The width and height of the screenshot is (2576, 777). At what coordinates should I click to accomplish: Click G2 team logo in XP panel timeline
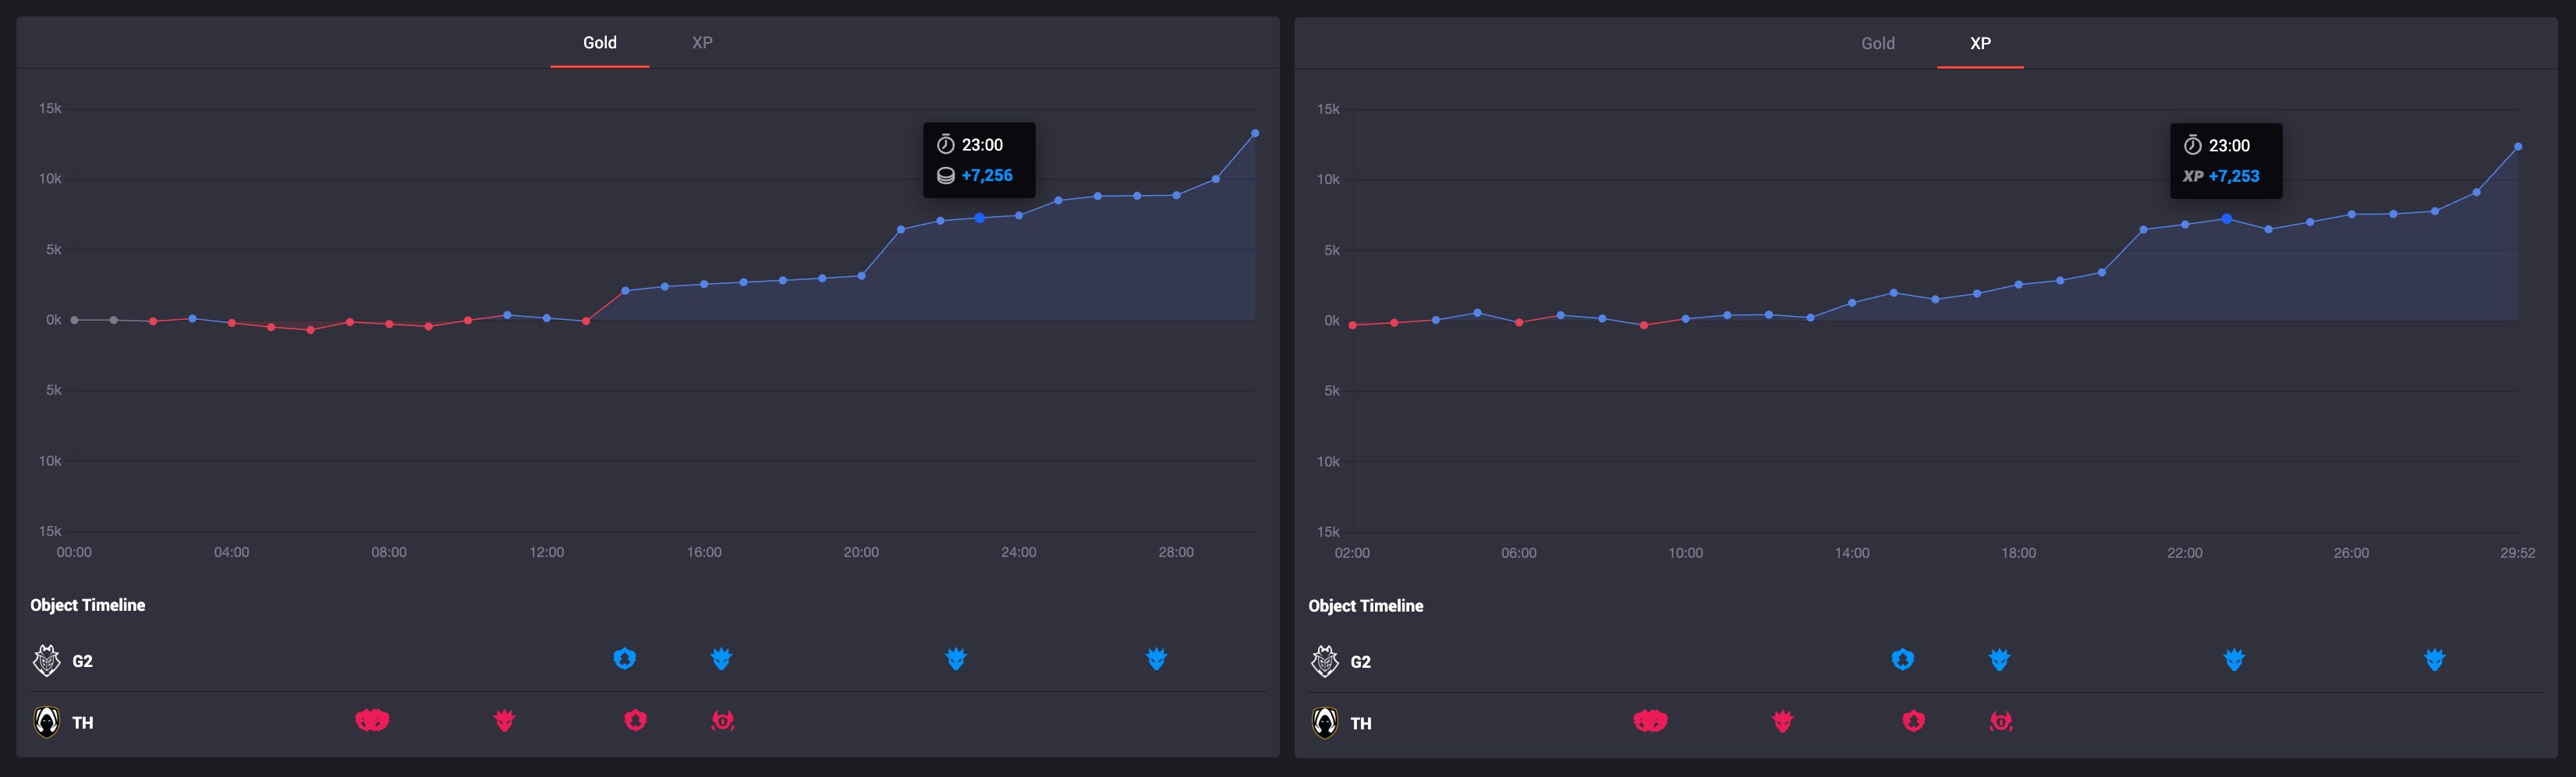(x=1324, y=661)
